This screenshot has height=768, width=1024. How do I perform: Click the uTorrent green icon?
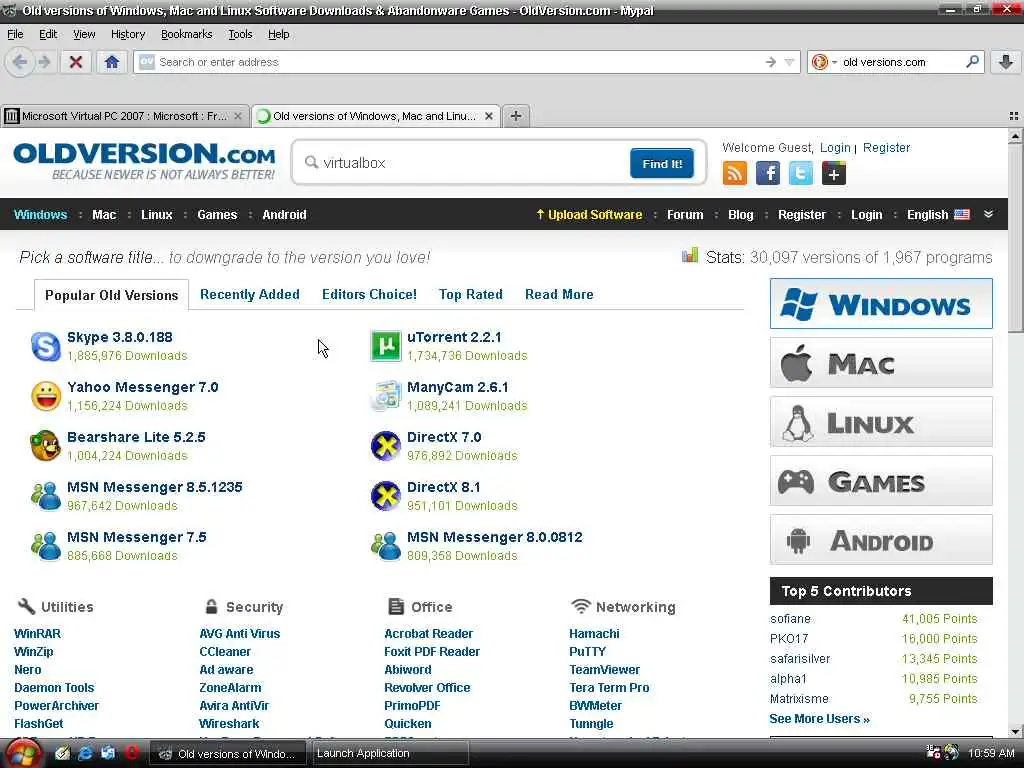(386, 346)
